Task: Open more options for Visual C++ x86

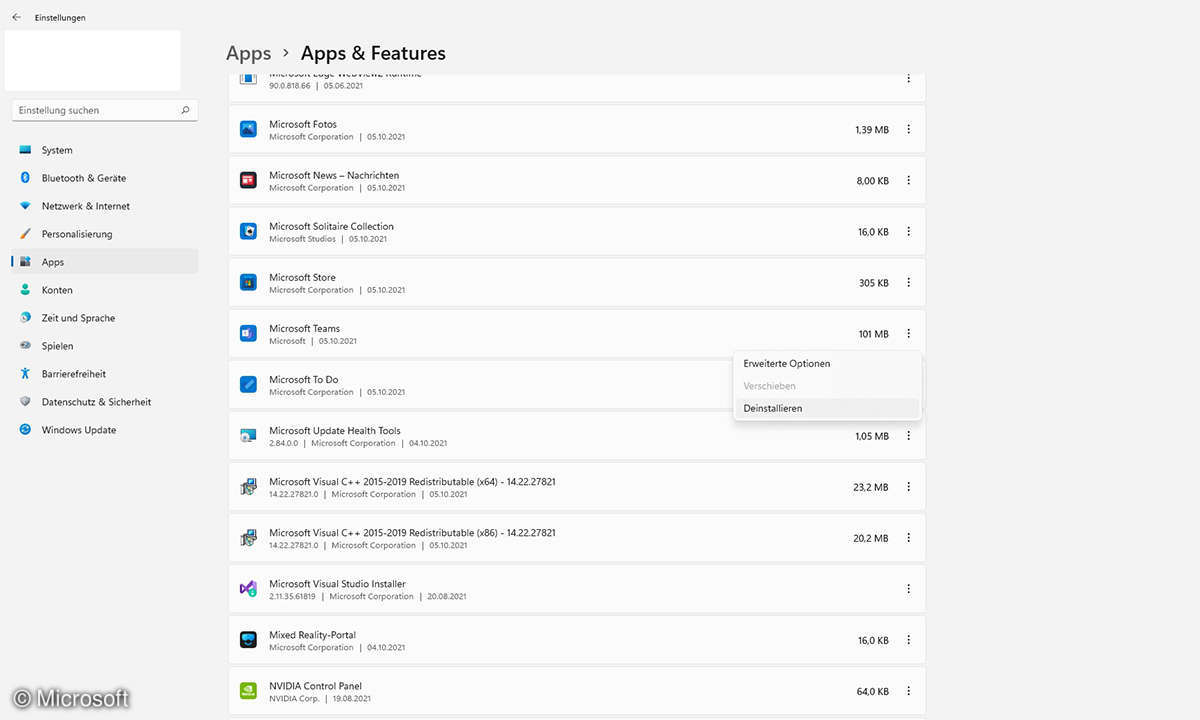Action: tap(908, 538)
